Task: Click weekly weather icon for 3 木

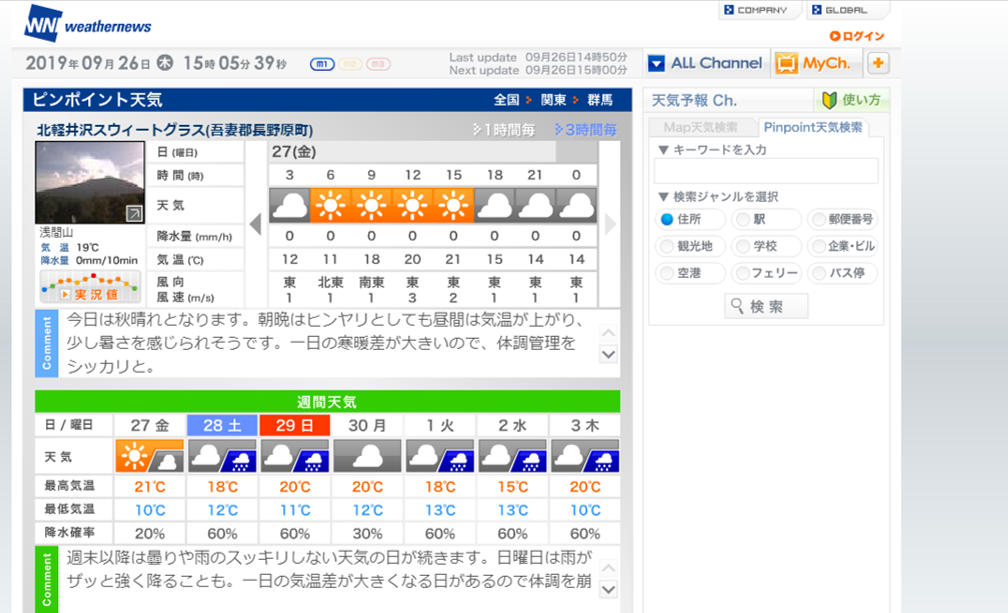Action: (585, 456)
